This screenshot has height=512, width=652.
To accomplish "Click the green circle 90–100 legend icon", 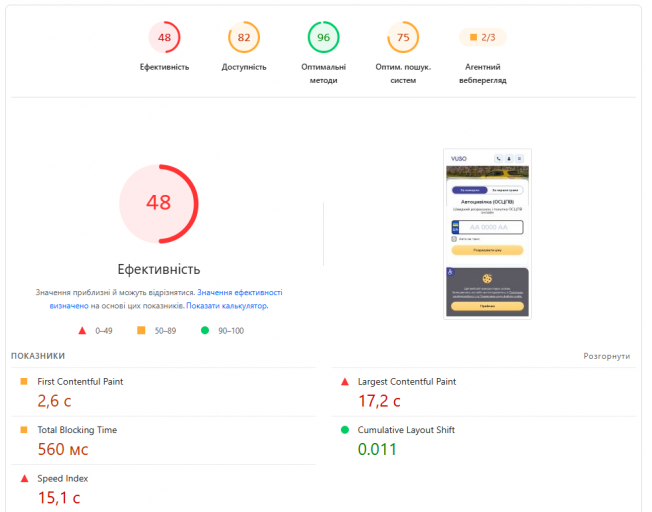I will click(205, 330).
